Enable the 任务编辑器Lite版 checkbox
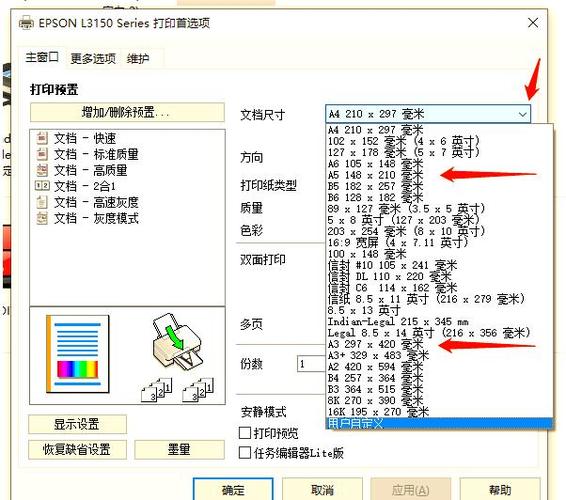The height and width of the screenshot is (500, 566). (245, 453)
